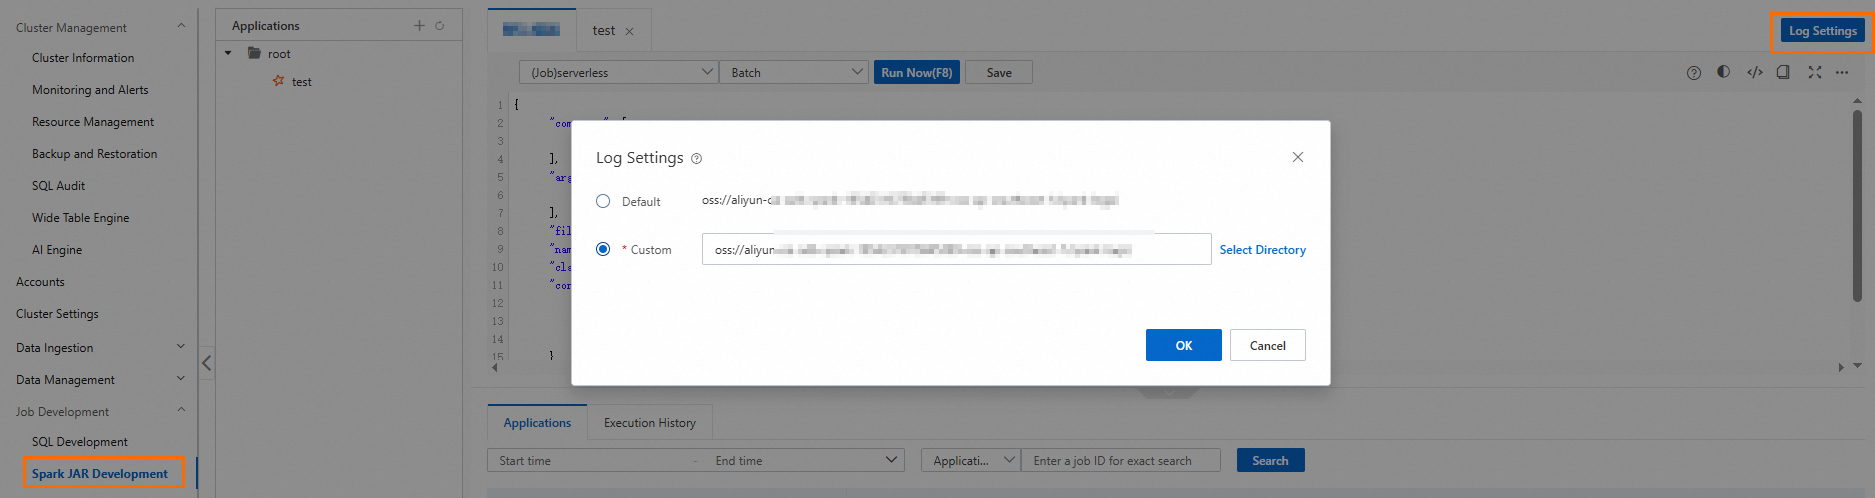
Task: Open Cluster Information page
Action: click(83, 58)
